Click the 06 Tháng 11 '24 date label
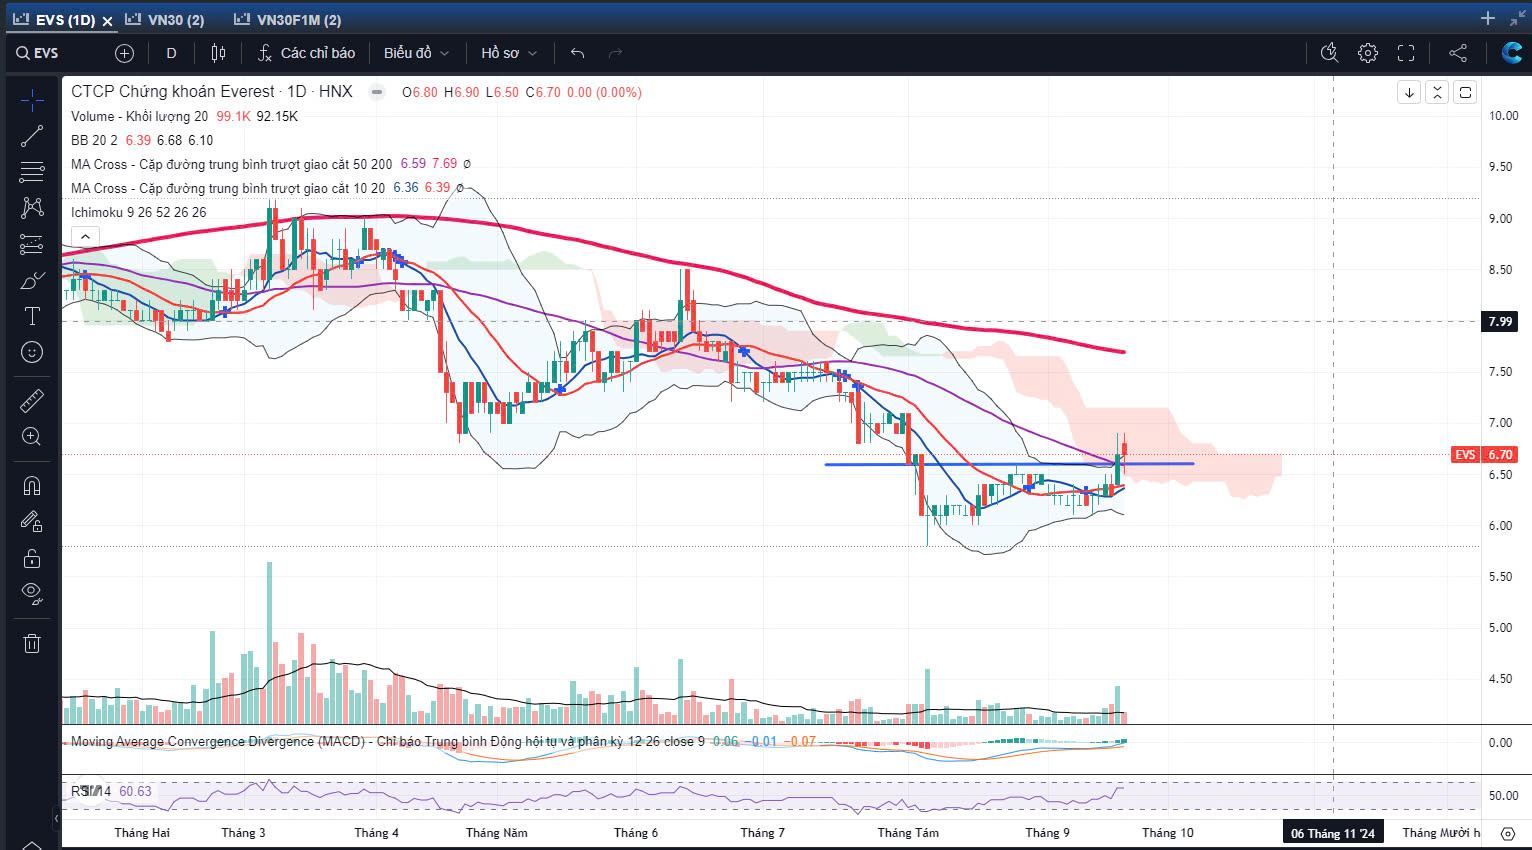Screen dimensions: 1532x850 (x=1333, y=833)
